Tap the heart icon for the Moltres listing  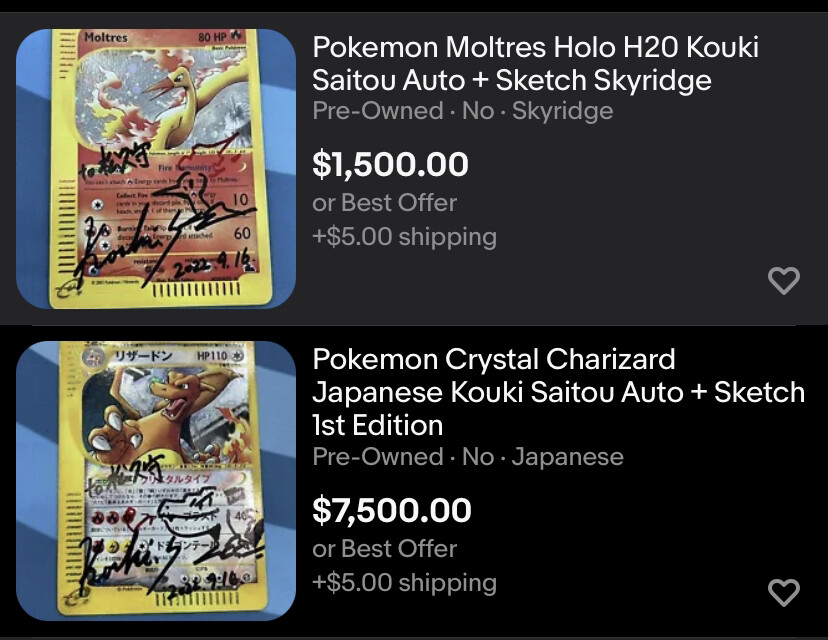coord(784,280)
